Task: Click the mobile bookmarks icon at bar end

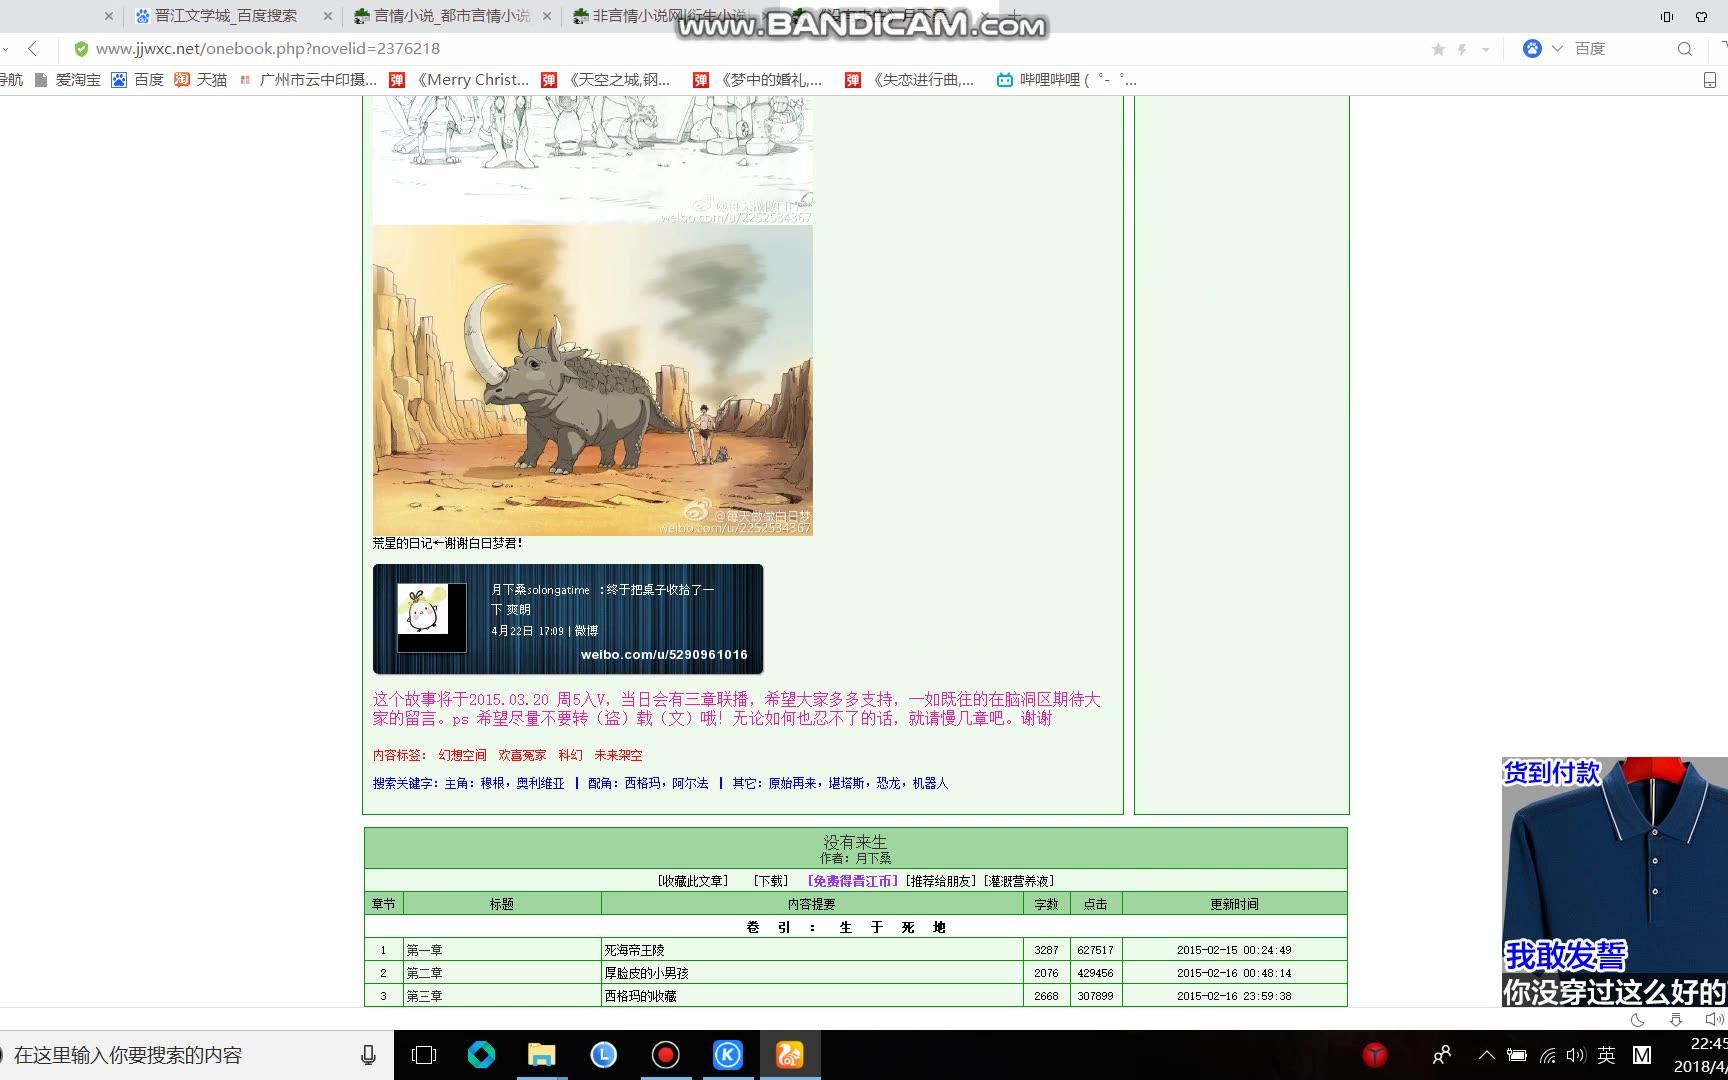Action: tap(1710, 80)
